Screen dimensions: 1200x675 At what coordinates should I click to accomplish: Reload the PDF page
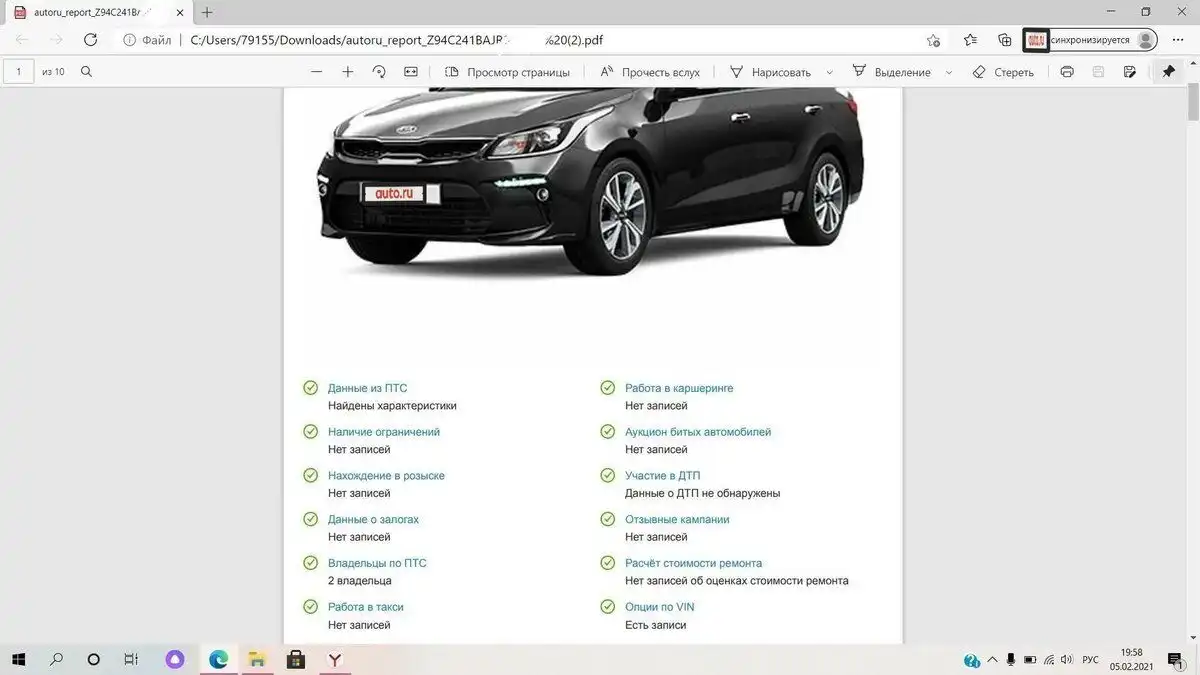click(90, 40)
